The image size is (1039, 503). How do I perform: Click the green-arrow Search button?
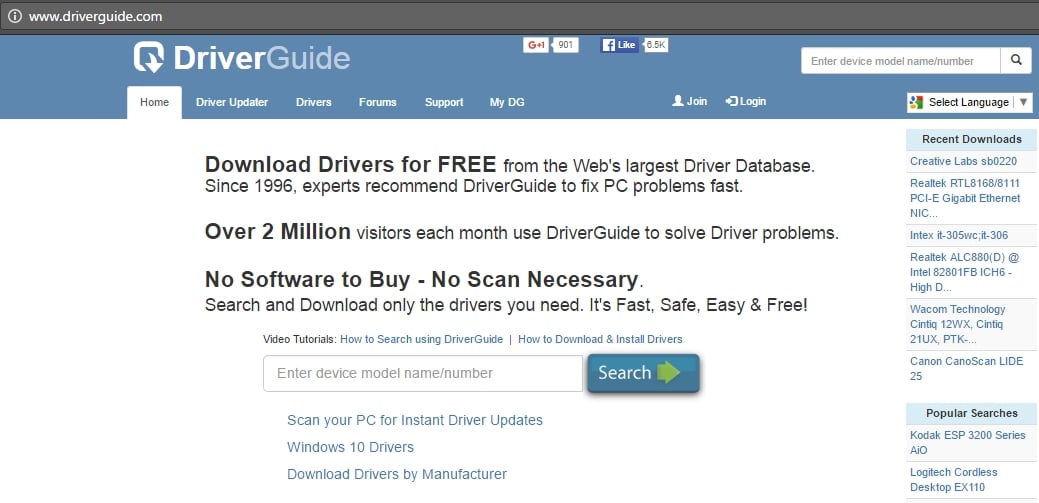coord(643,373)
